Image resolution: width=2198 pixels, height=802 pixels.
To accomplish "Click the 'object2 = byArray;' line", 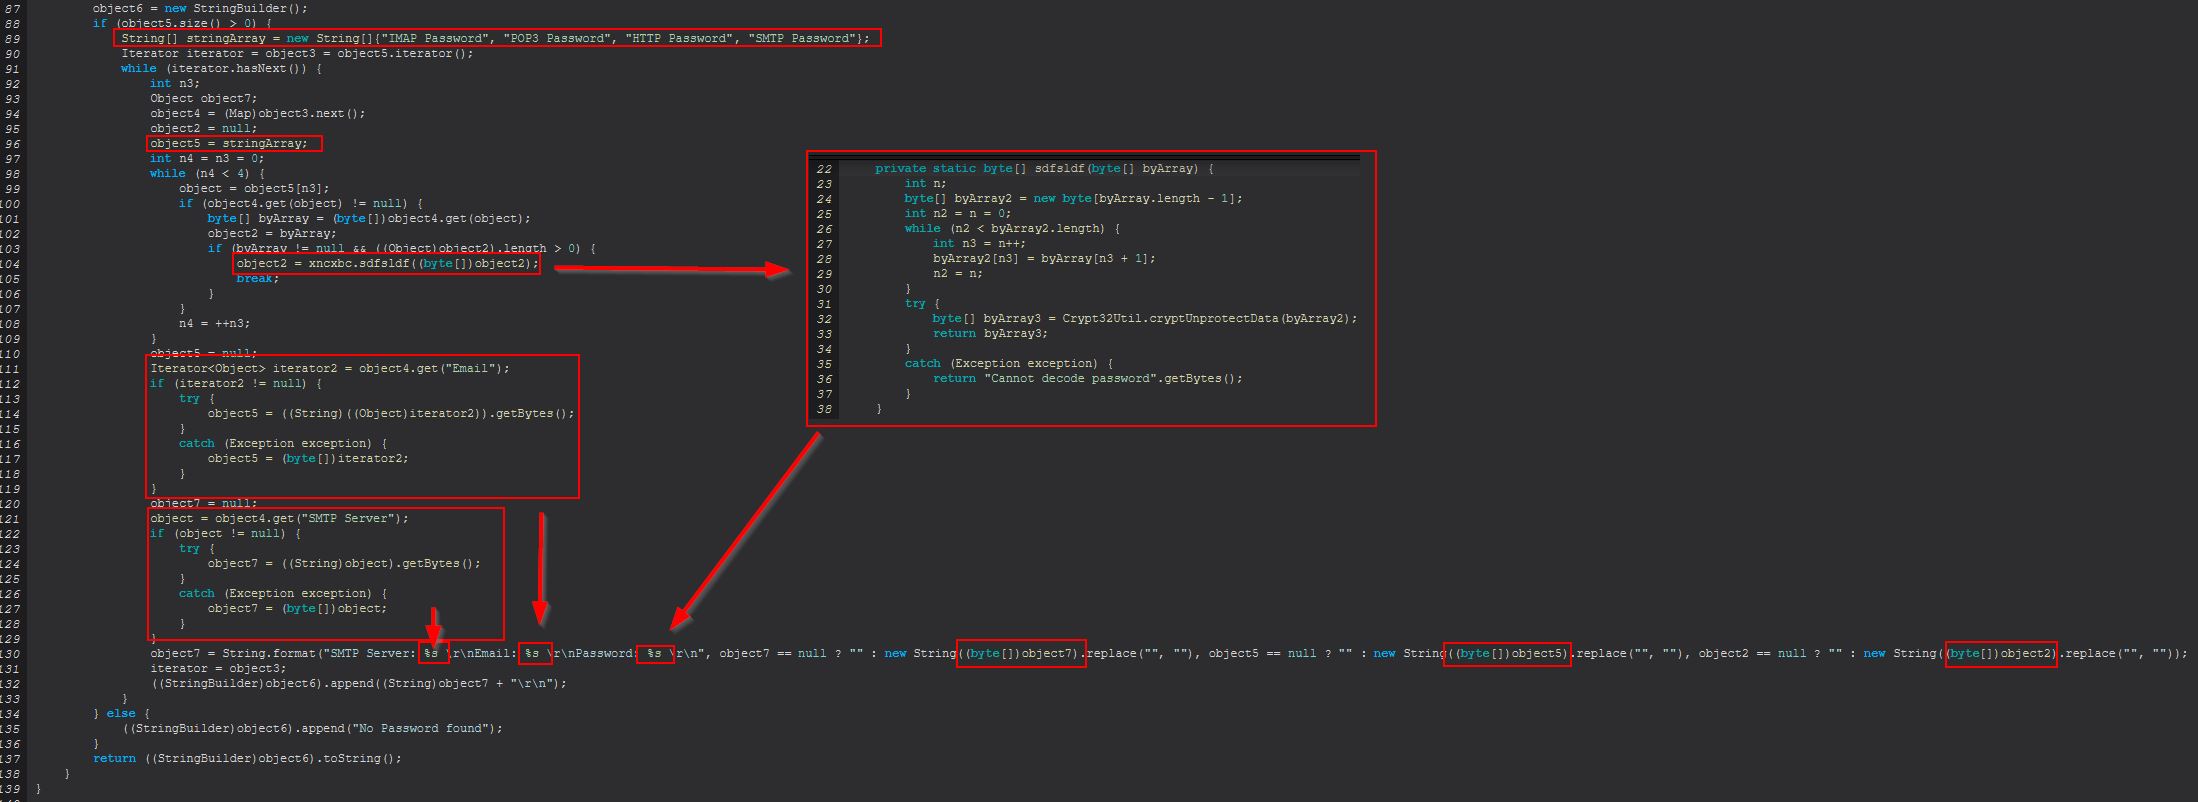I will tap(272, 233).
